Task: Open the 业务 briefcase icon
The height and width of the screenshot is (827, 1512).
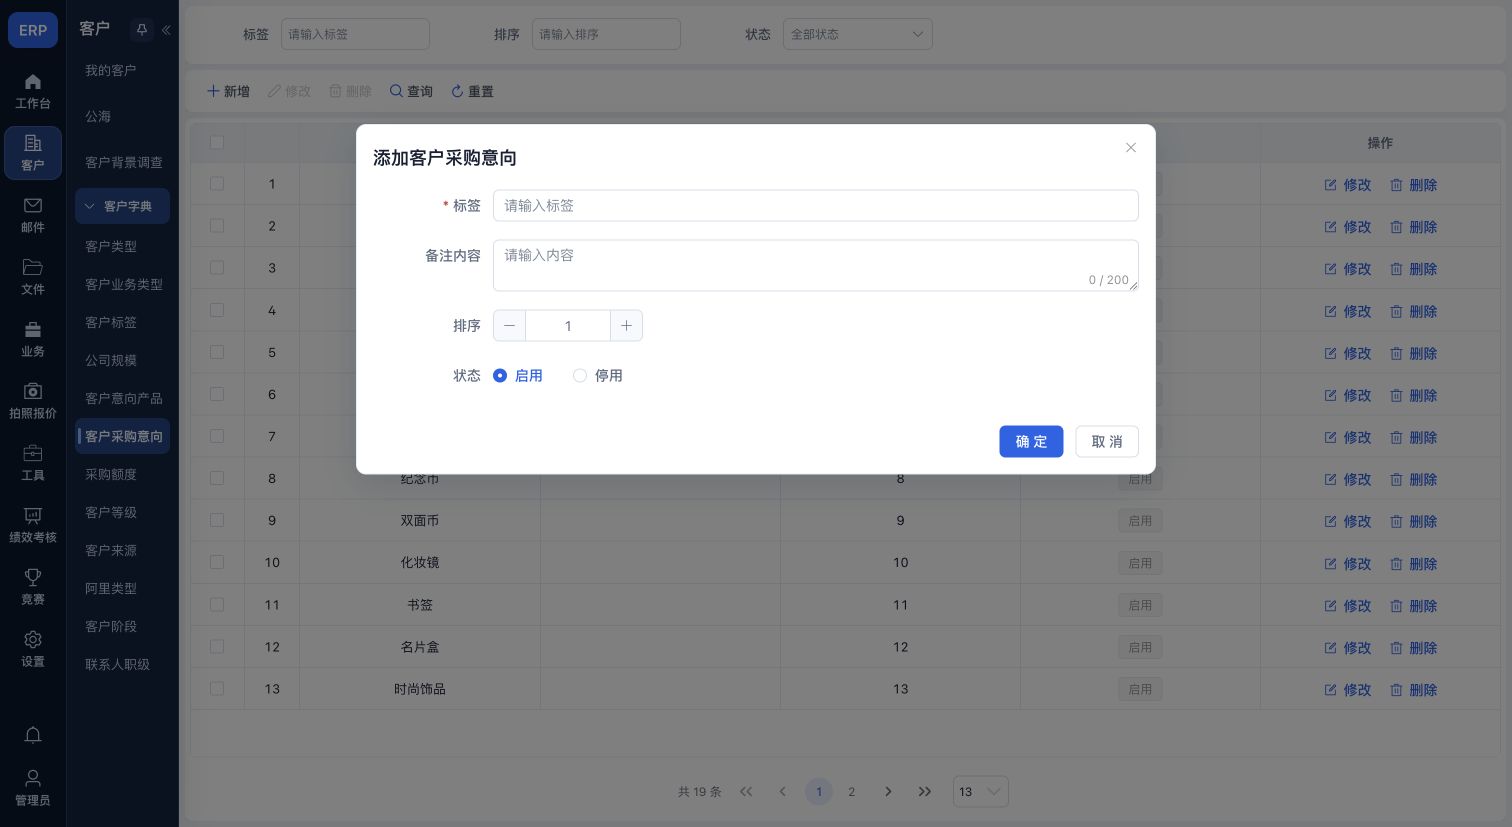Action: (33, 329)
